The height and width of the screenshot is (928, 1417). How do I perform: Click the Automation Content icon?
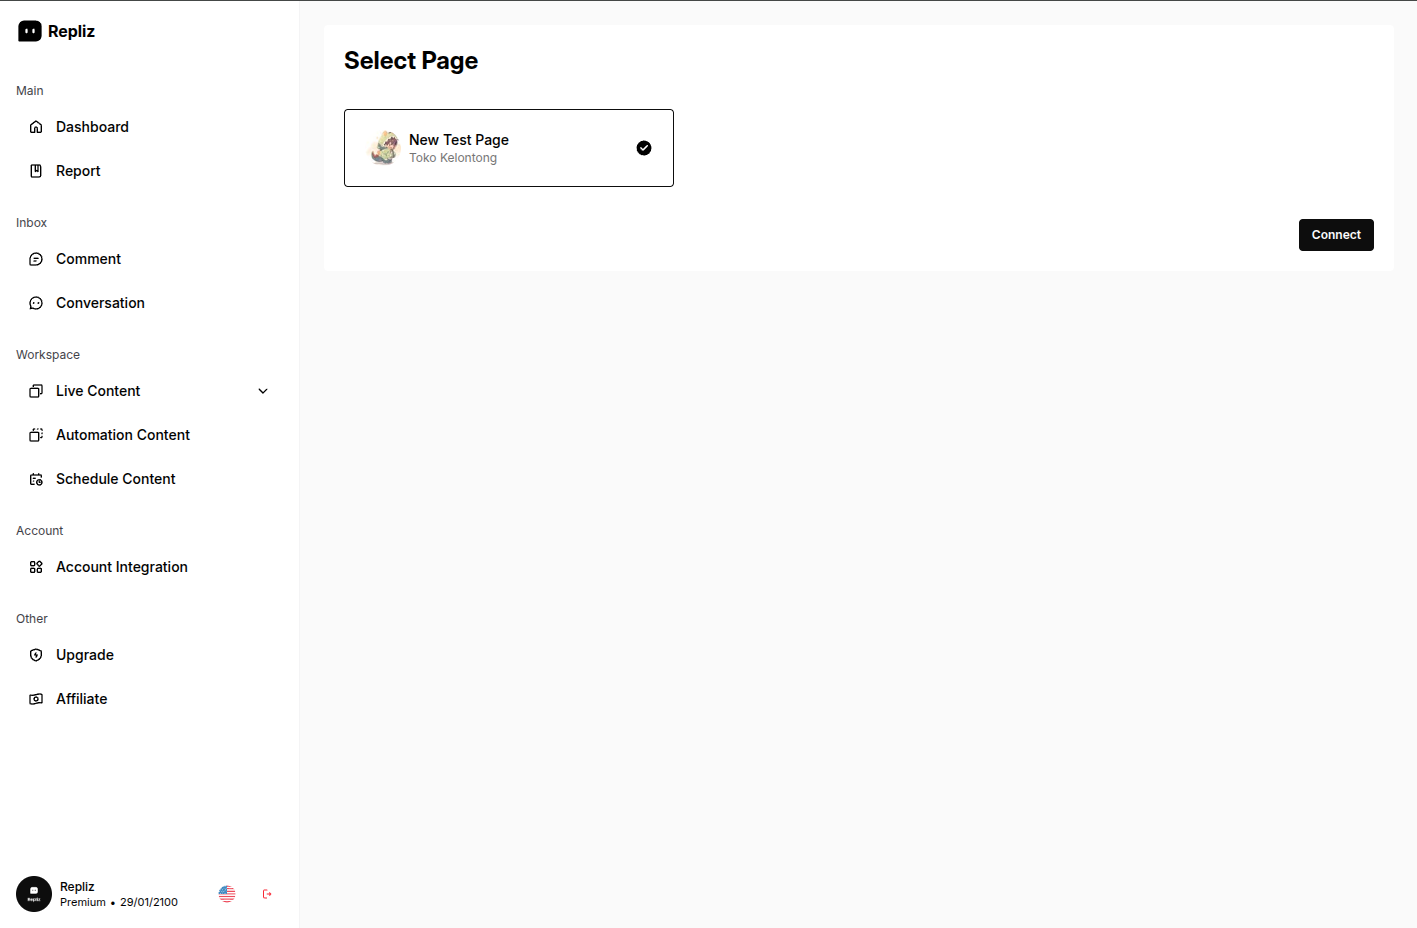[x=36, y=435]
